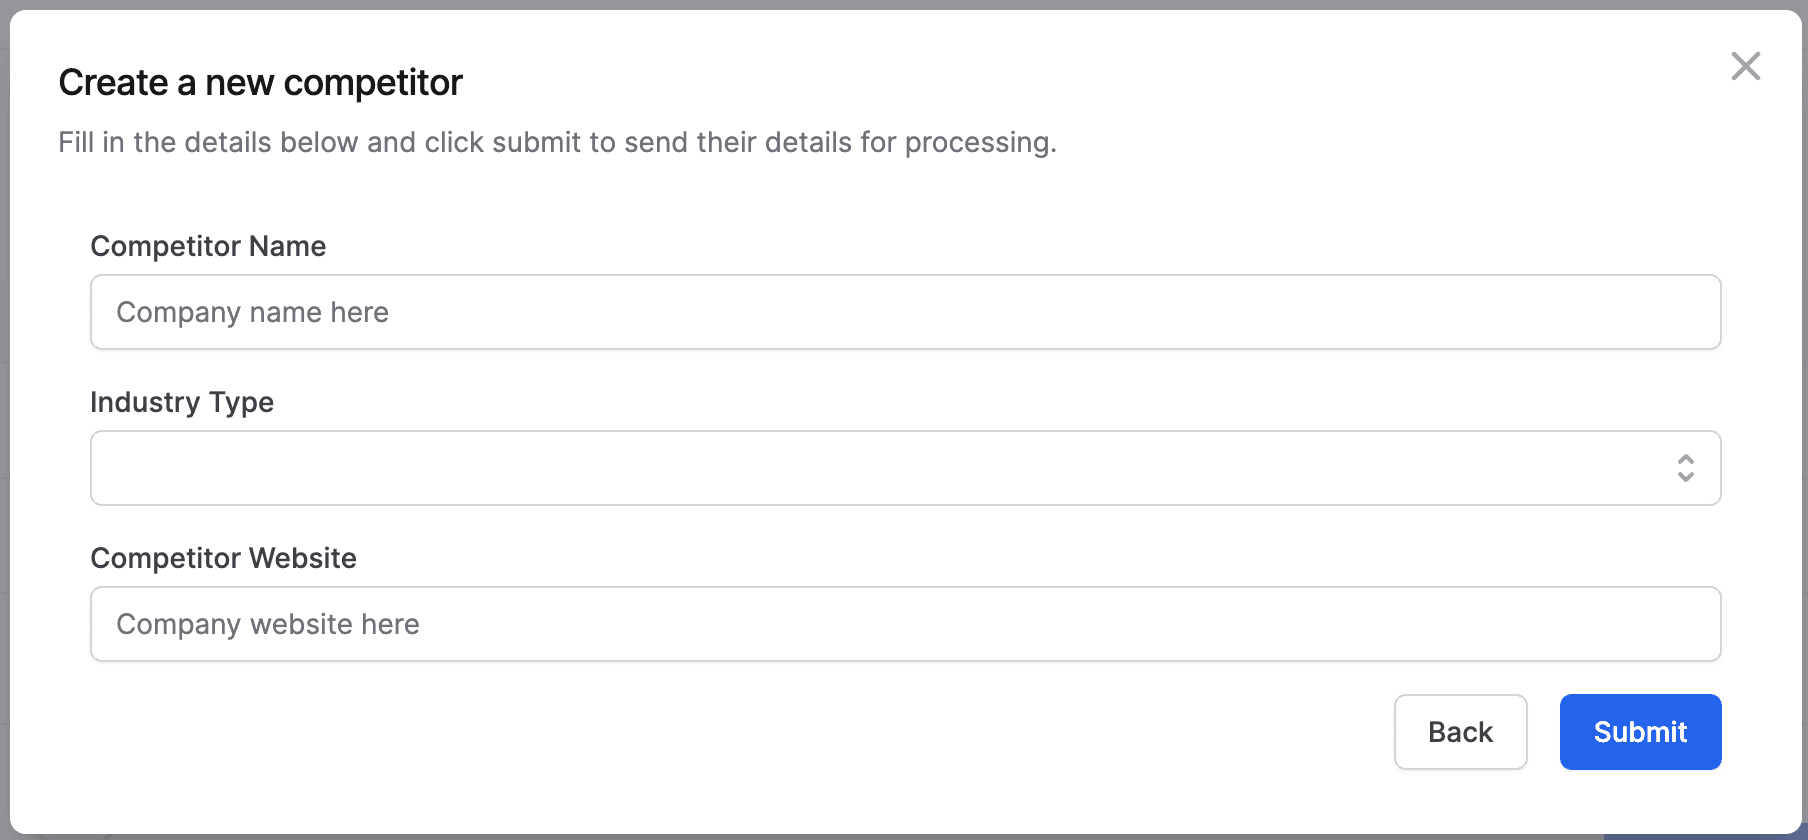This screenshot has width=1808, height=840.
Task: Click the 'Create a new competitor' heading
Action: coord(260,82)
